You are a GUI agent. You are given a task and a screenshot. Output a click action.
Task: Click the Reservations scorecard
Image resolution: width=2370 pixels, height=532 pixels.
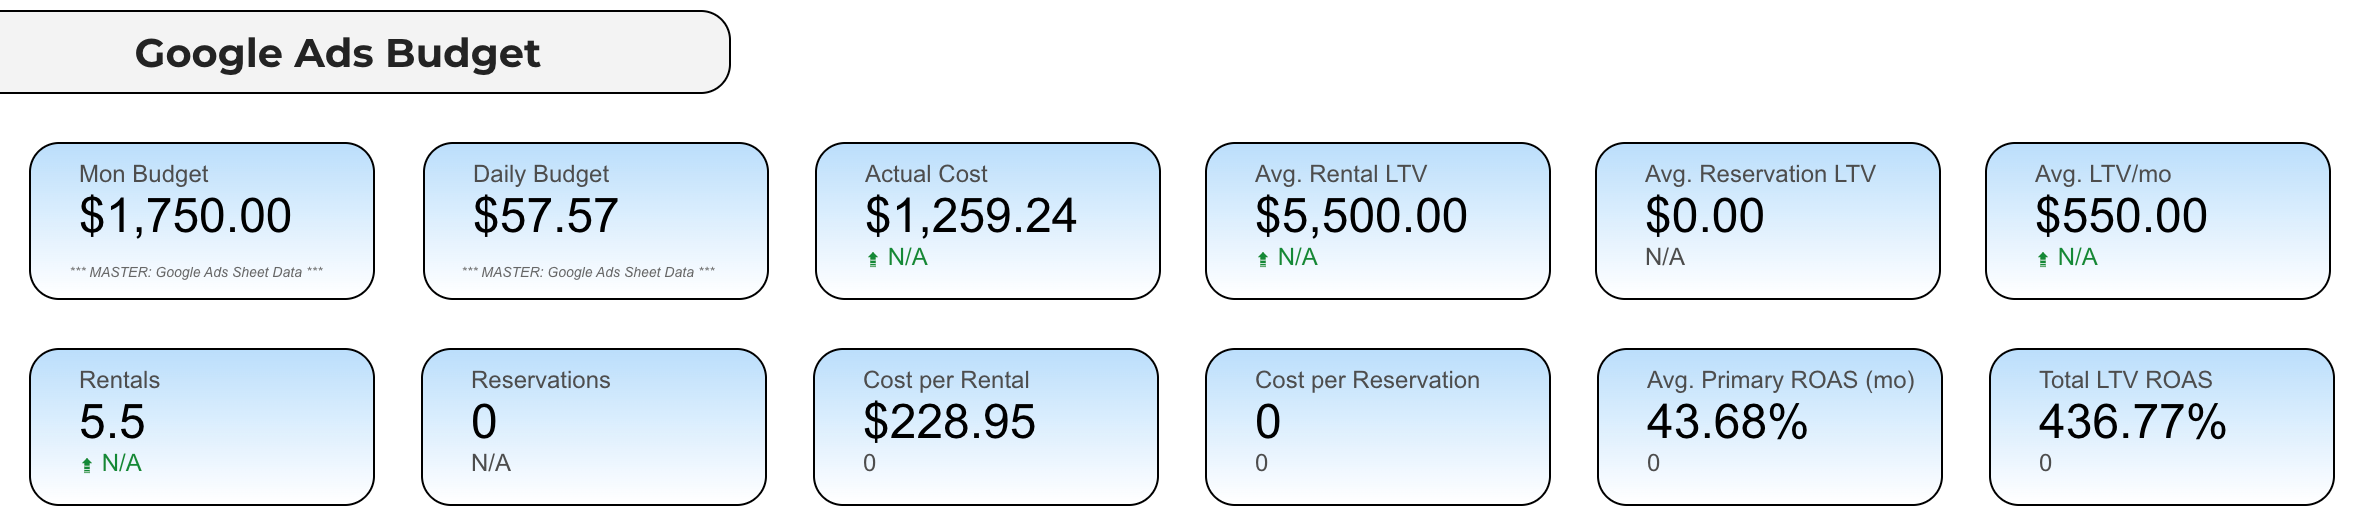tap(594, 427)
